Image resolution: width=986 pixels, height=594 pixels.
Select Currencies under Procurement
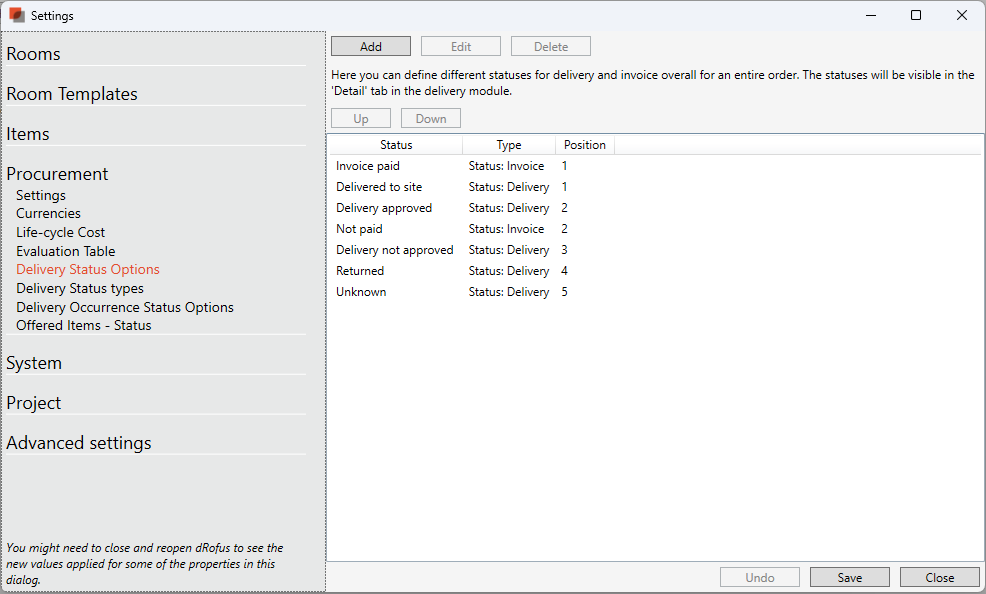coord(48,213)
